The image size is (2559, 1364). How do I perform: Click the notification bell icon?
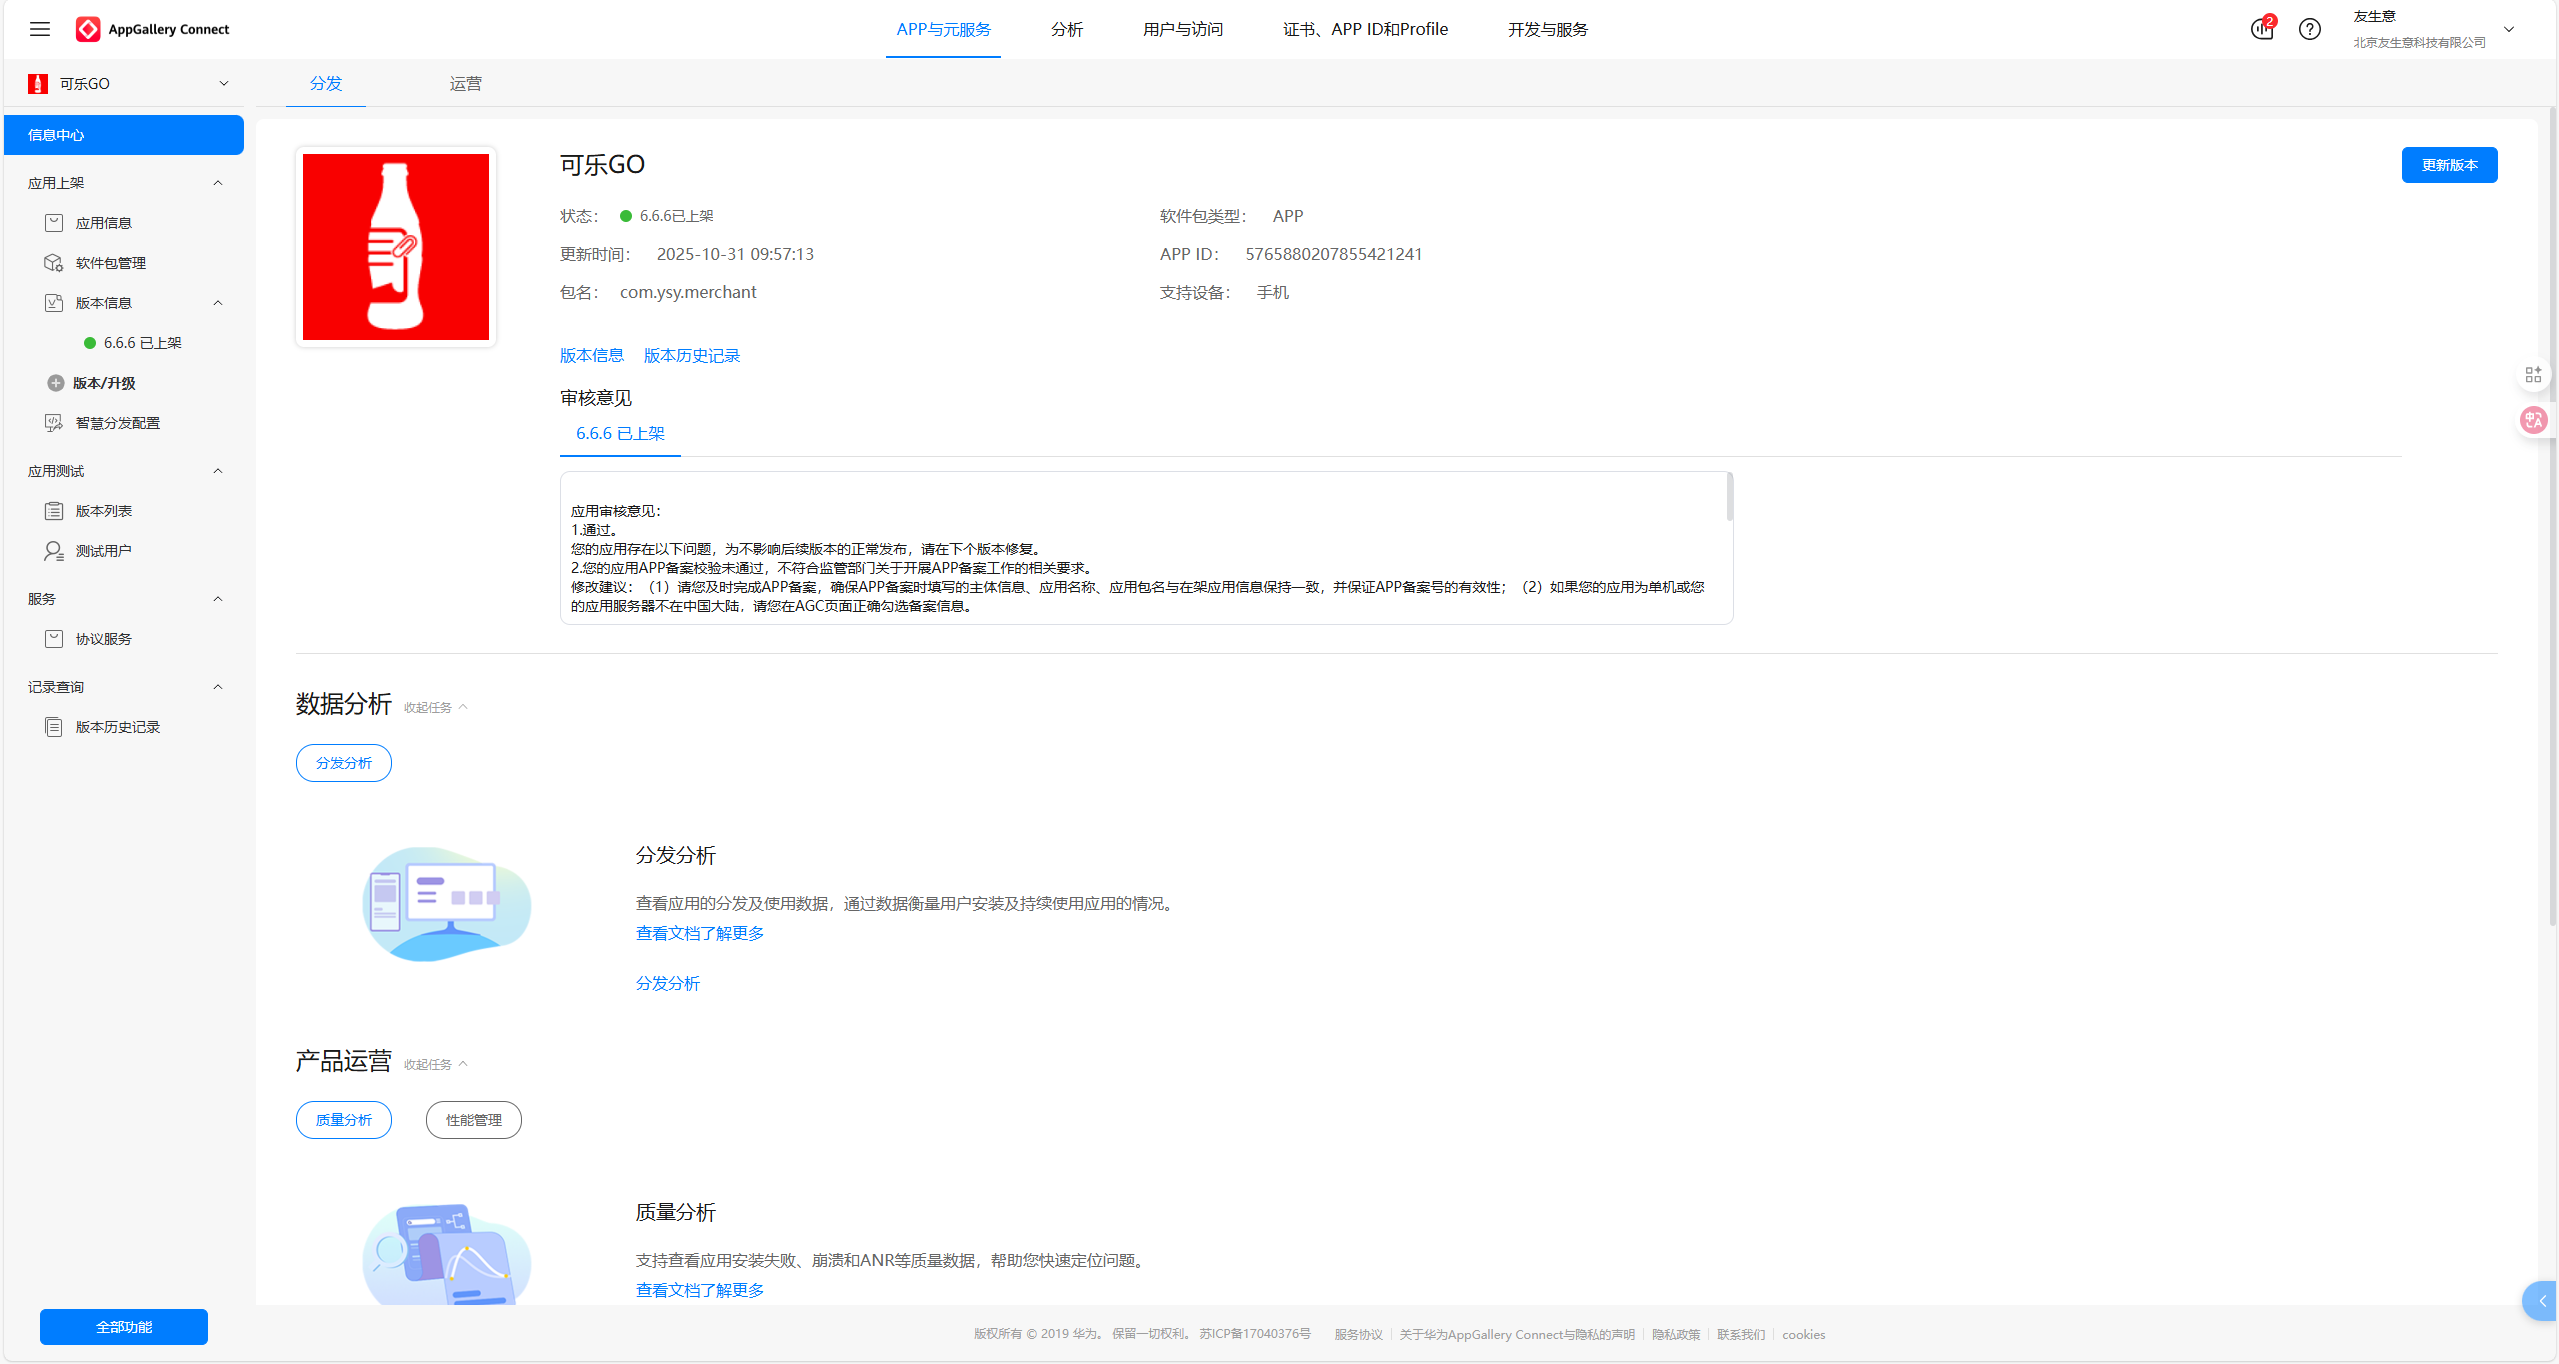click(x=2261, y=29)
